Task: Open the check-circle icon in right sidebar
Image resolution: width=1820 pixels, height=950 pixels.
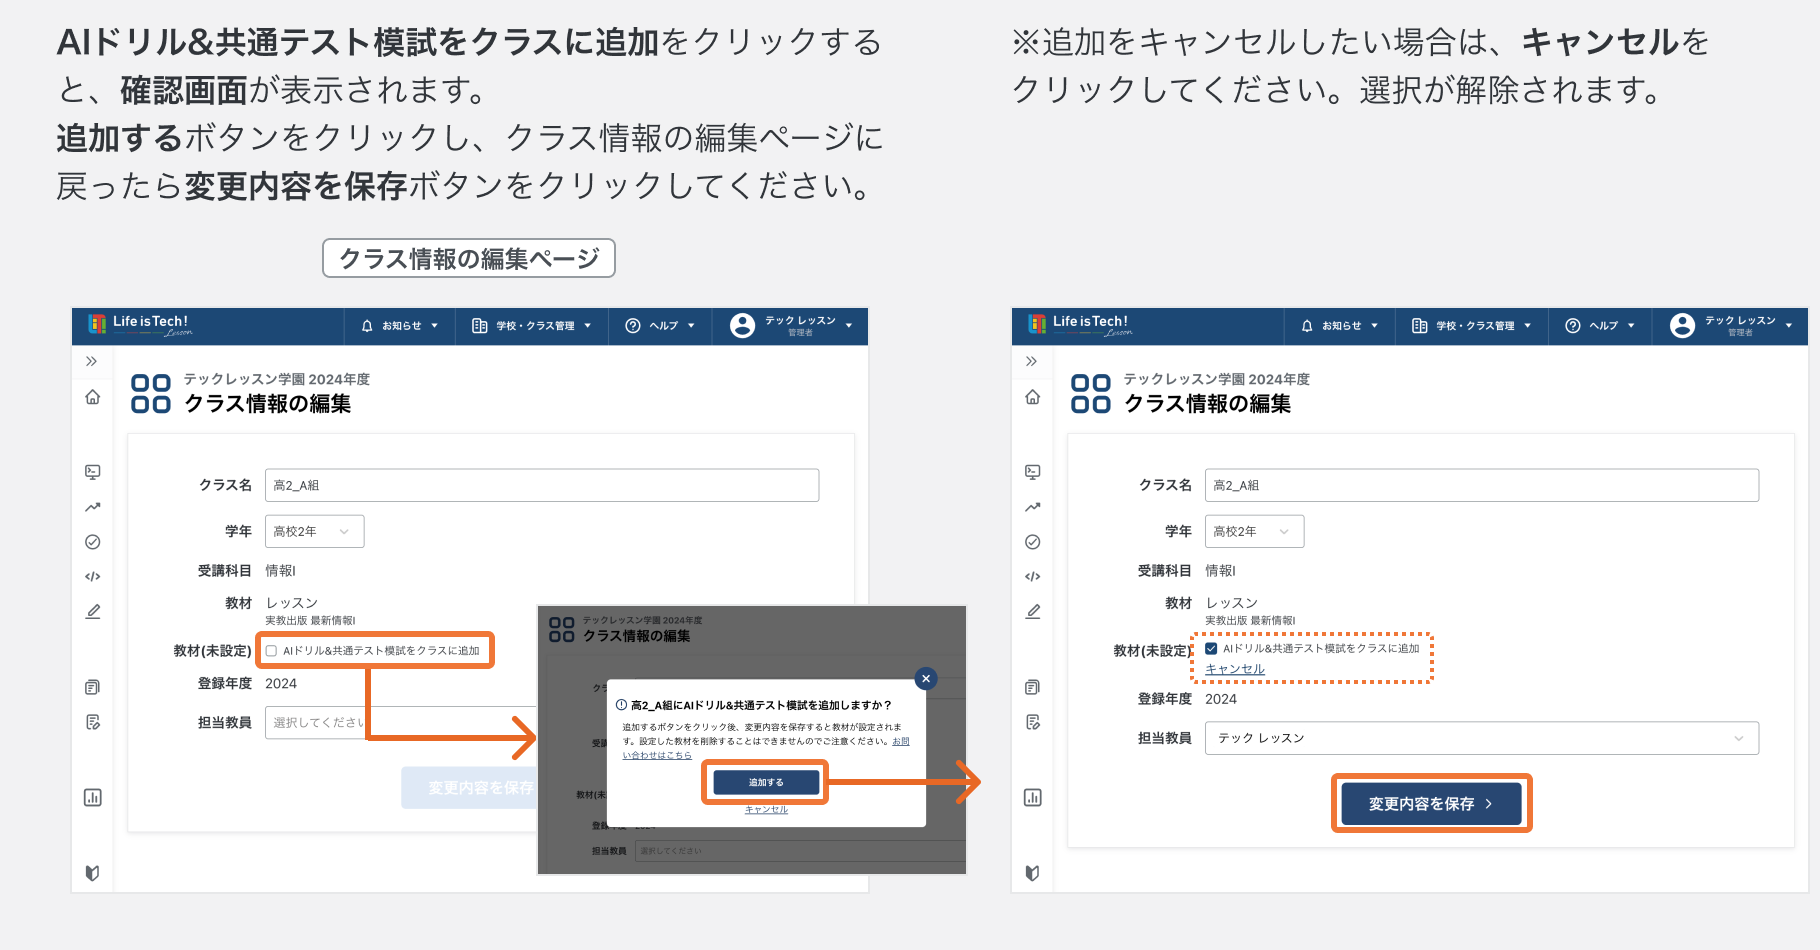Action: click(1033, 542)
